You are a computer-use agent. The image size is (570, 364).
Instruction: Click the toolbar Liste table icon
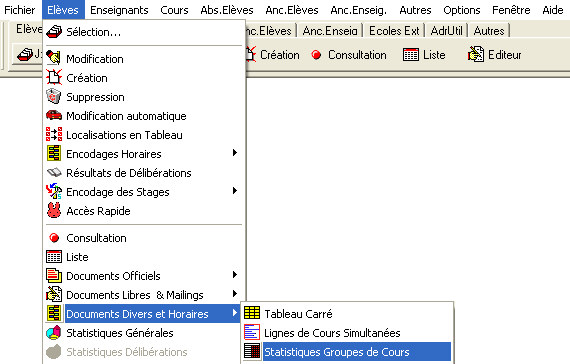(411, 55)
